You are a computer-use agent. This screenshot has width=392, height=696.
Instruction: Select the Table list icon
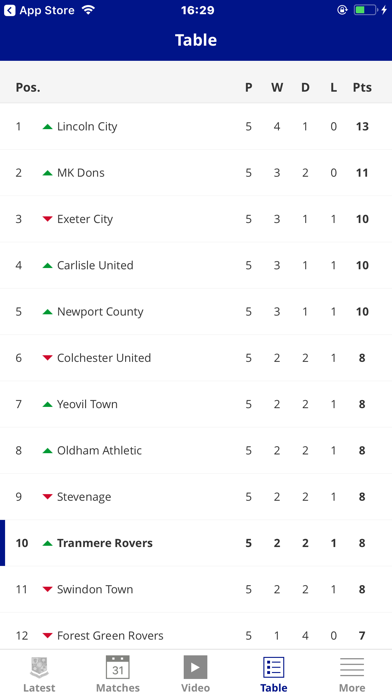273,667
